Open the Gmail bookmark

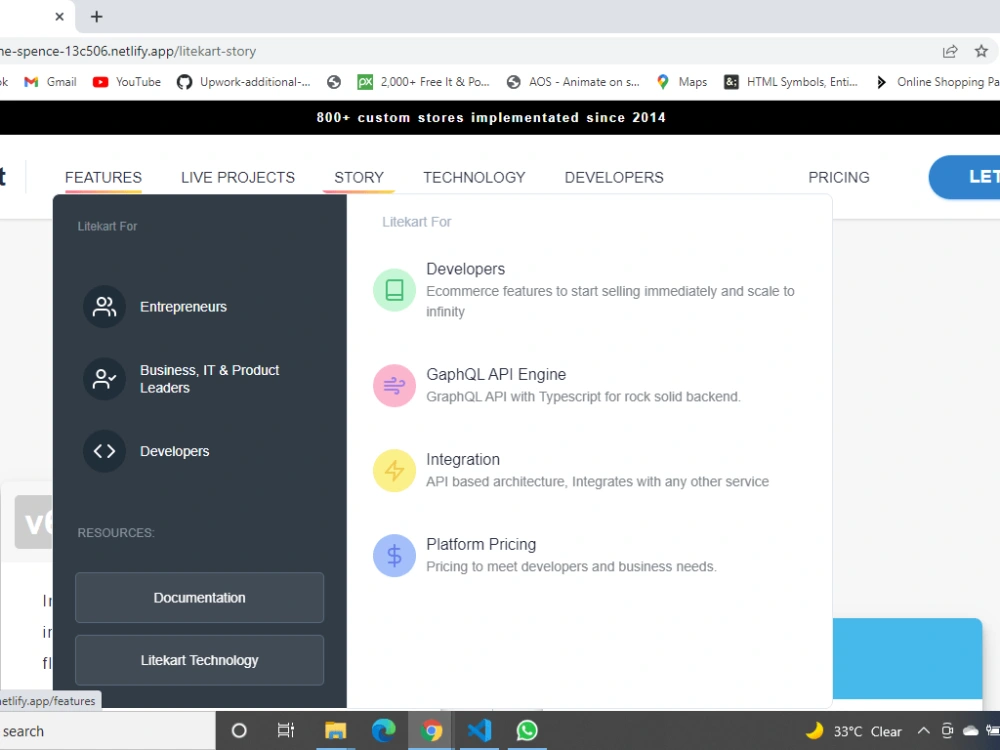pyautogui.click(x=50, y=82)
